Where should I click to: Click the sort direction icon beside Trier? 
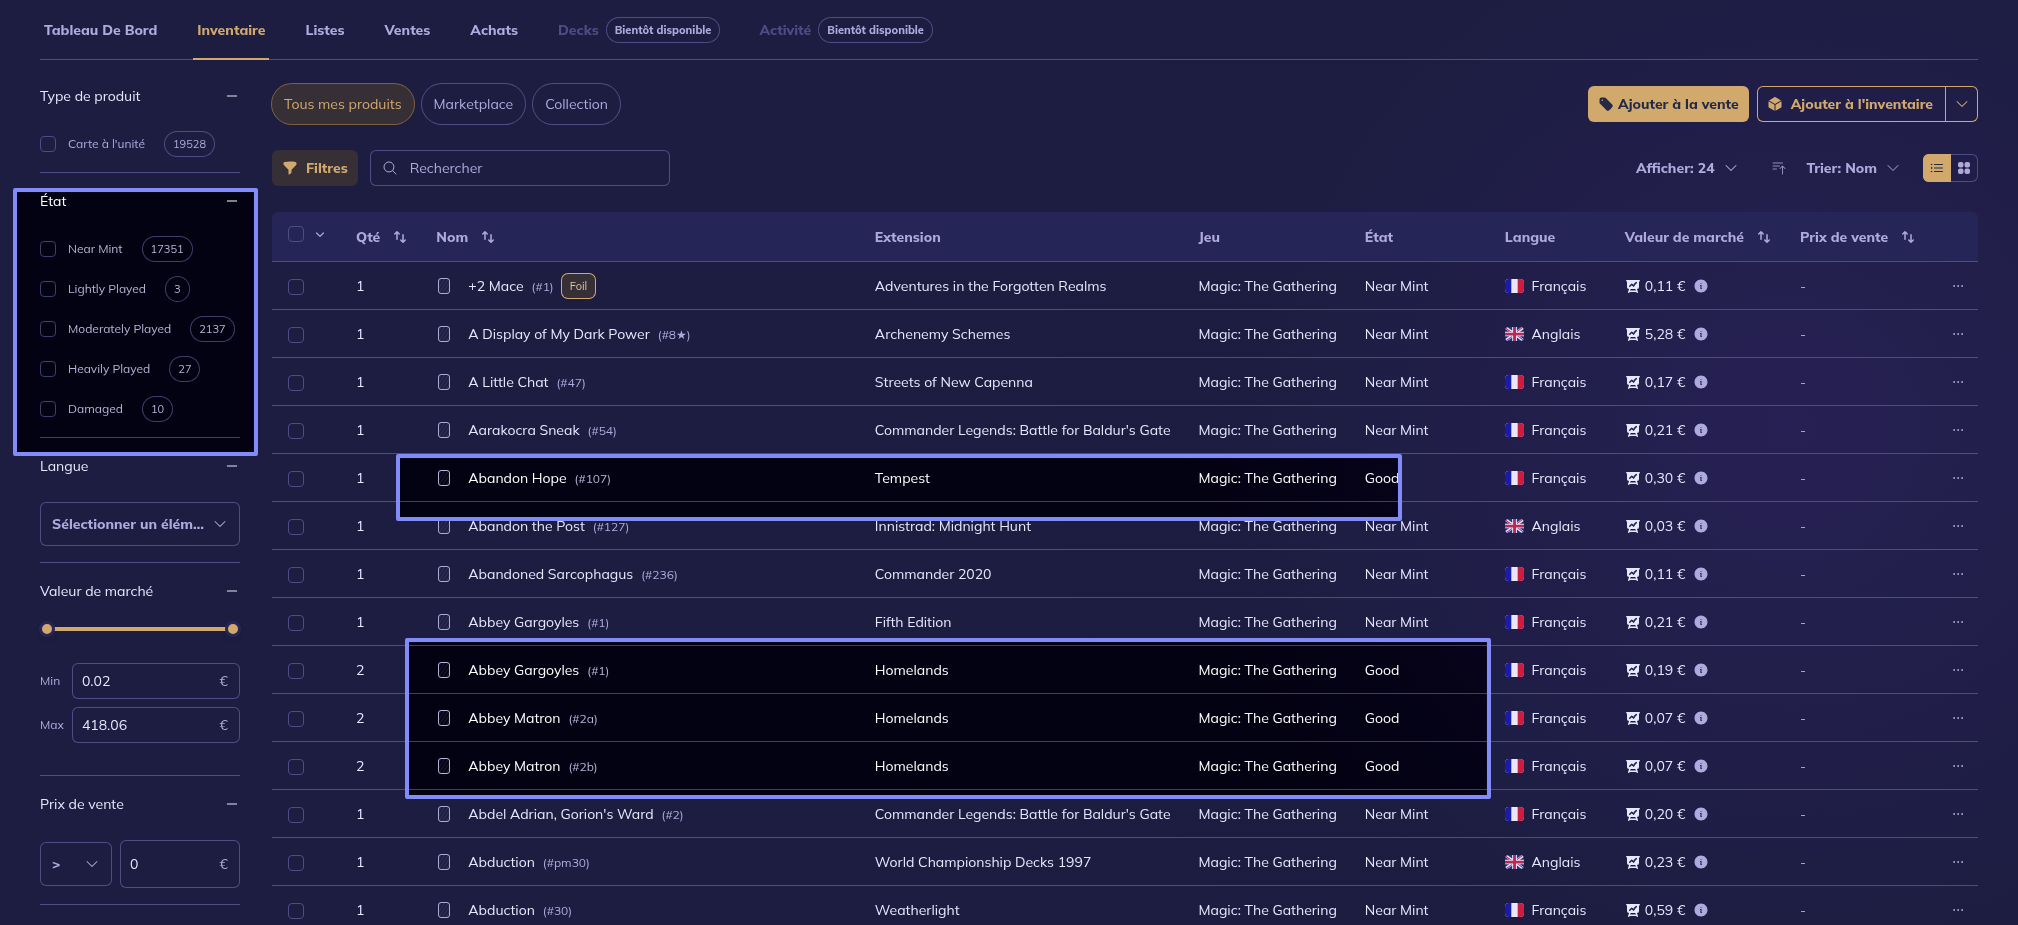[1778, 168]
